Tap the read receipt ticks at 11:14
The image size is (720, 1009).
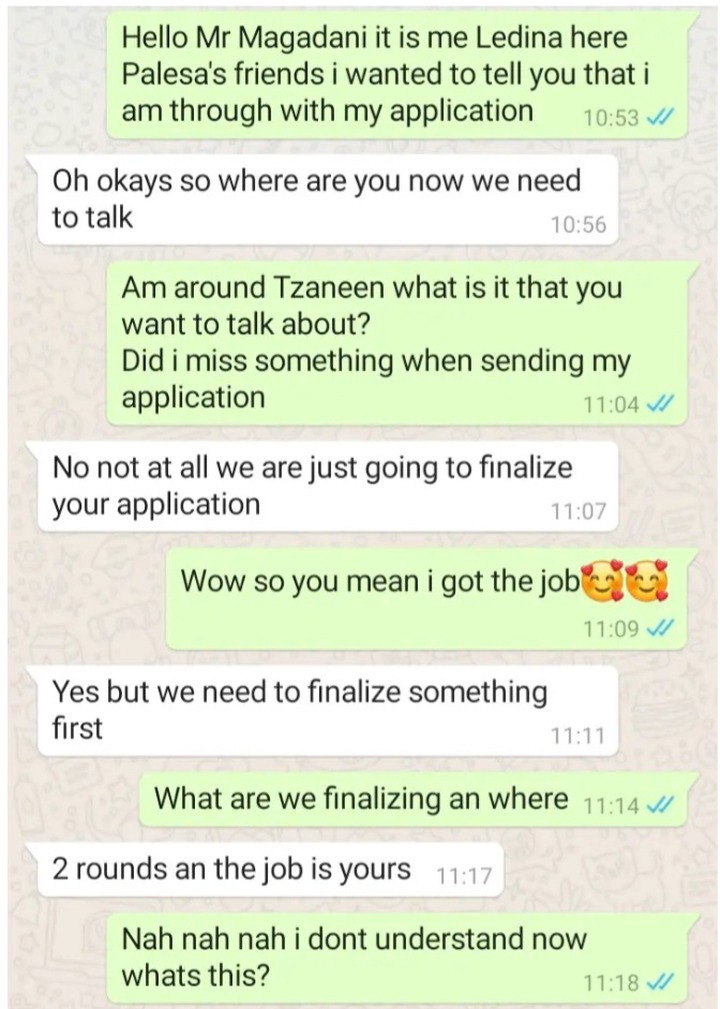coord(660,804)
